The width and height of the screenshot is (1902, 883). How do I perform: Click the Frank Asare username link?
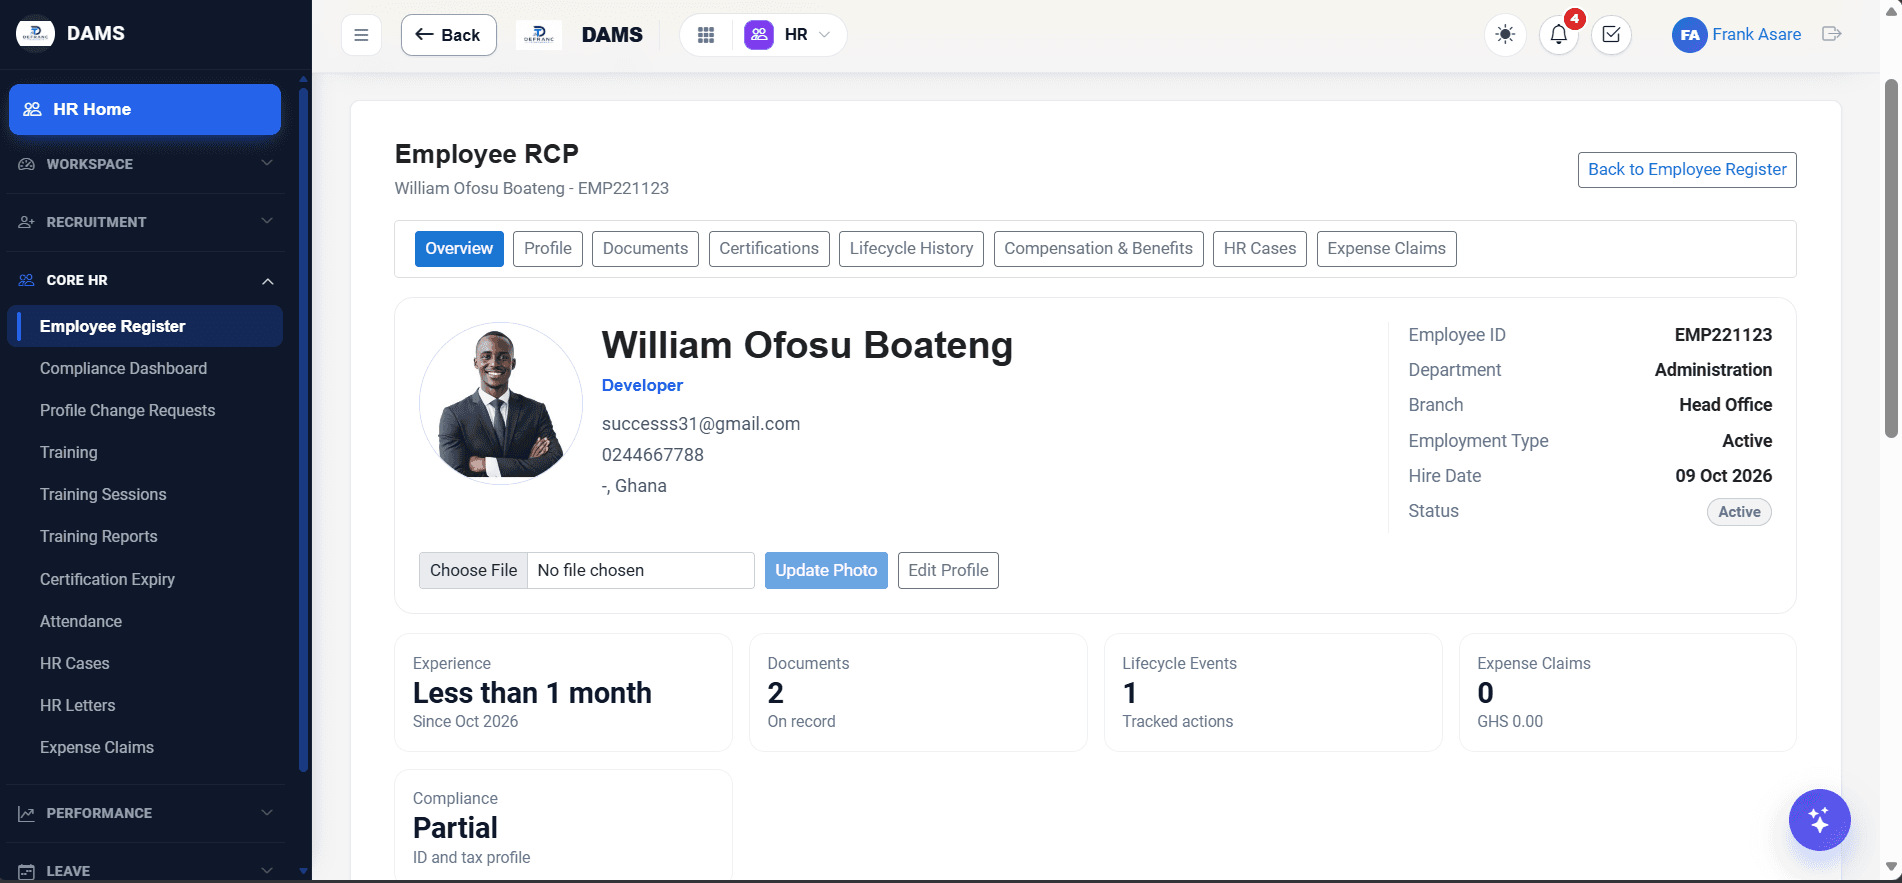(x=1756, y=34)
